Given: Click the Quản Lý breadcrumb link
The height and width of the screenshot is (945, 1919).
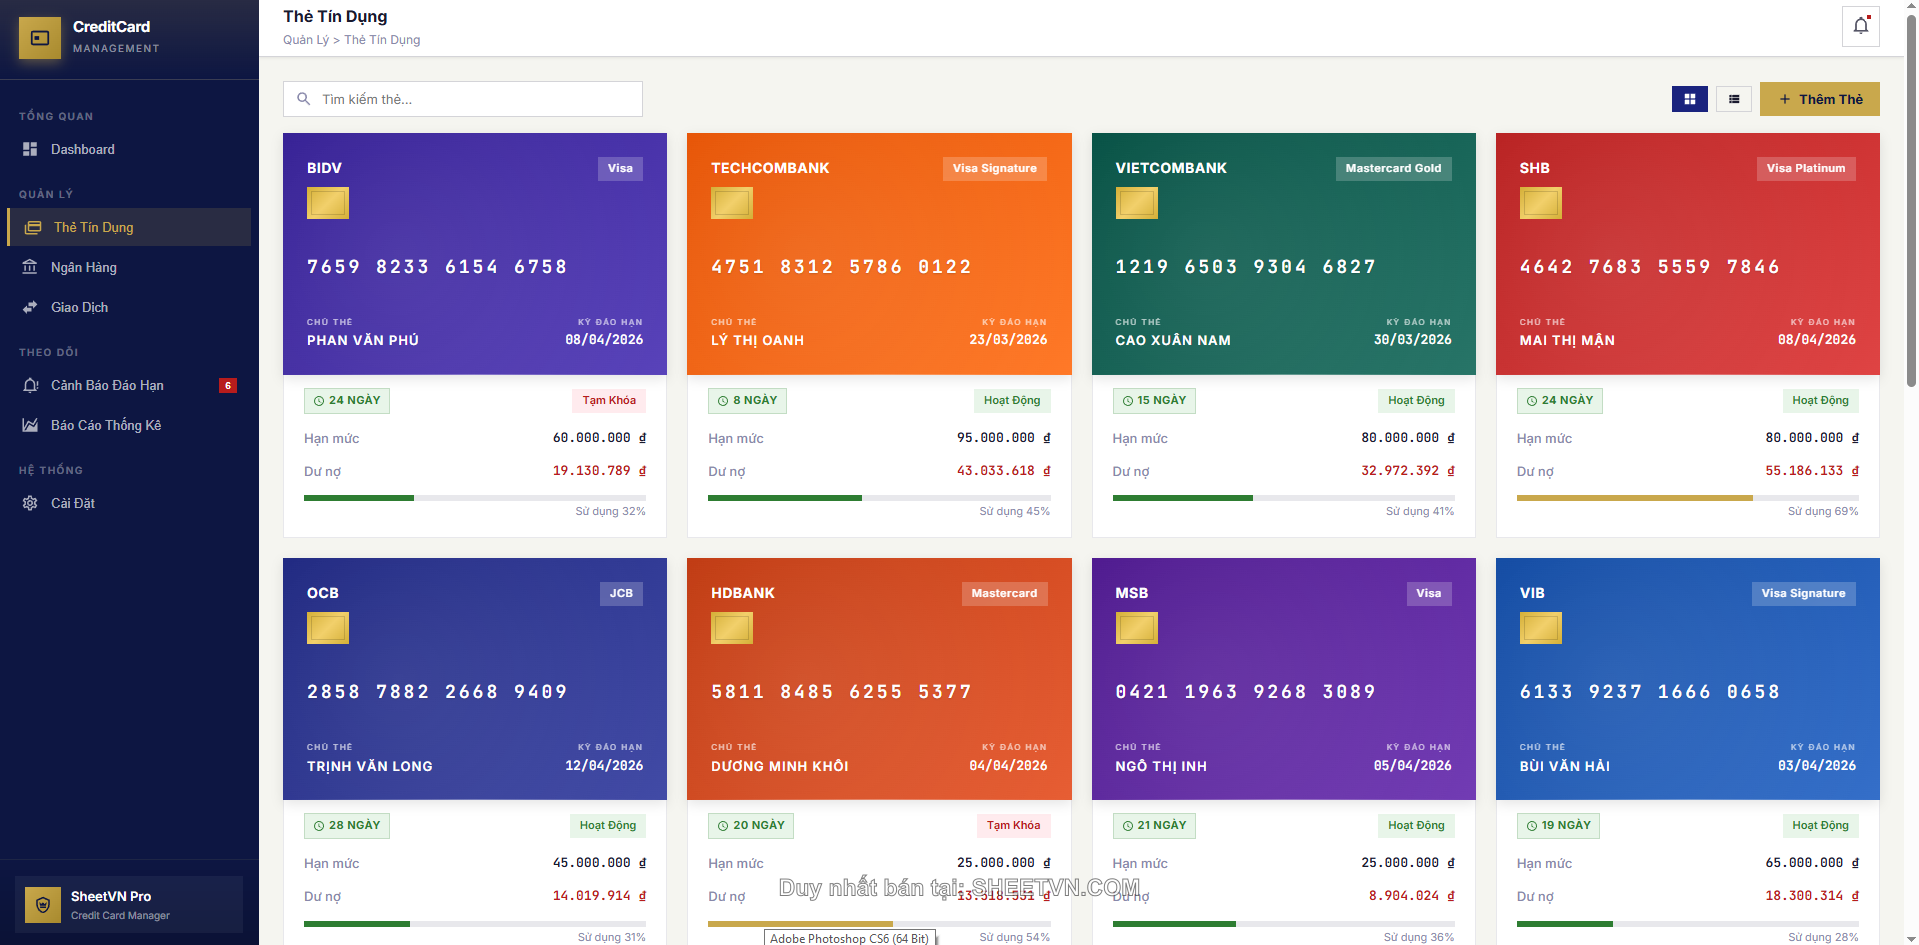Looking at the screenshot, I should 305,40.
